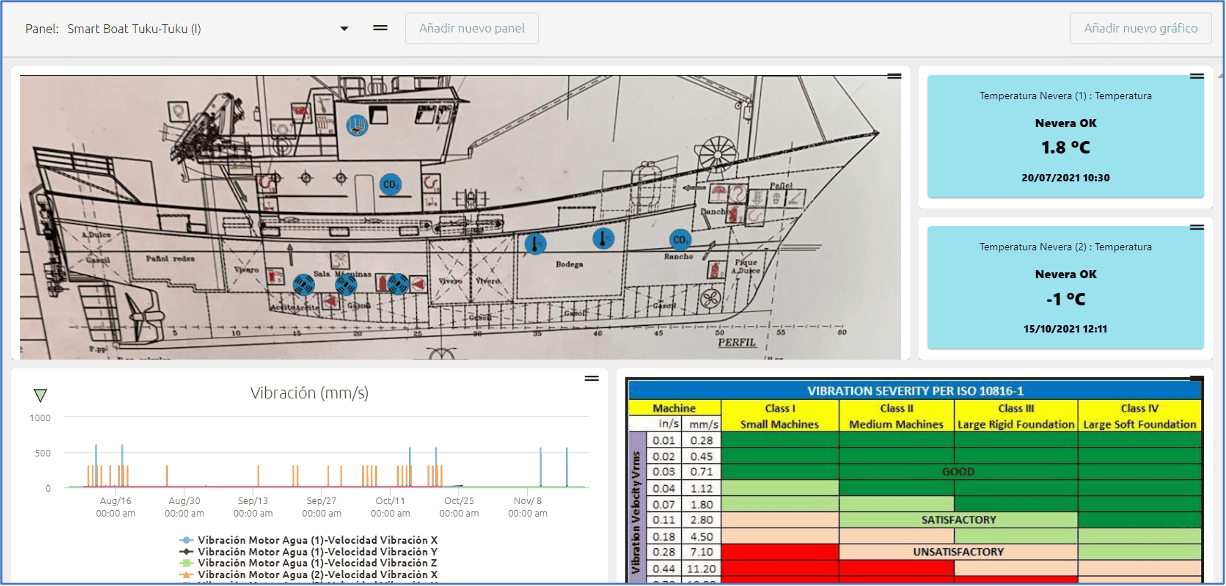Click the bridge sensor icon in the wheelhouse
1226x586 pixels.
(356, 125)
